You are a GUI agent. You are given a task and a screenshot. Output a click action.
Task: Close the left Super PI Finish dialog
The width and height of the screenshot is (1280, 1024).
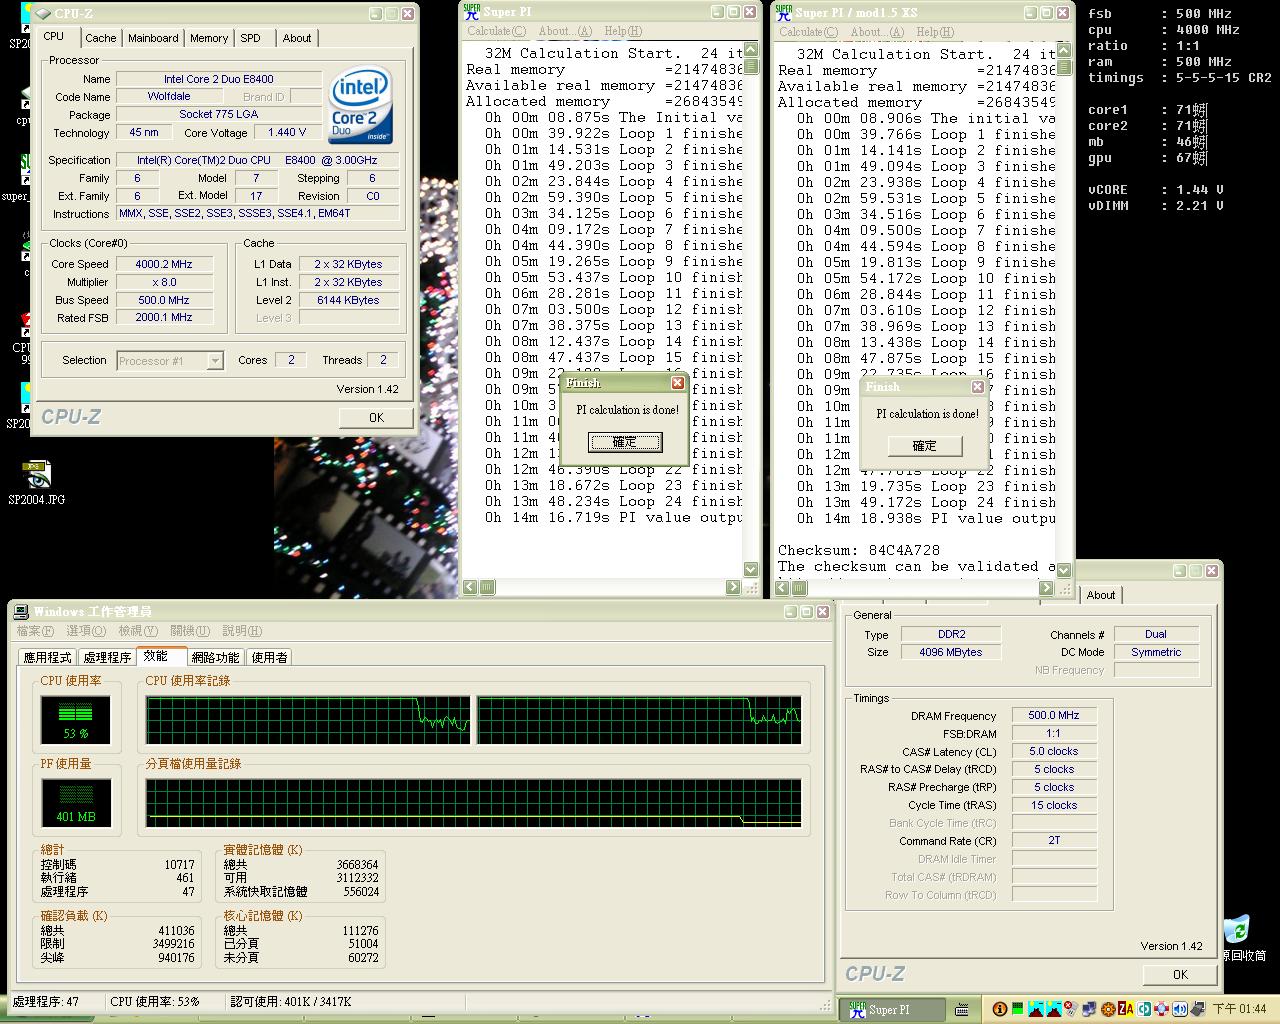(x=677, y=383)
